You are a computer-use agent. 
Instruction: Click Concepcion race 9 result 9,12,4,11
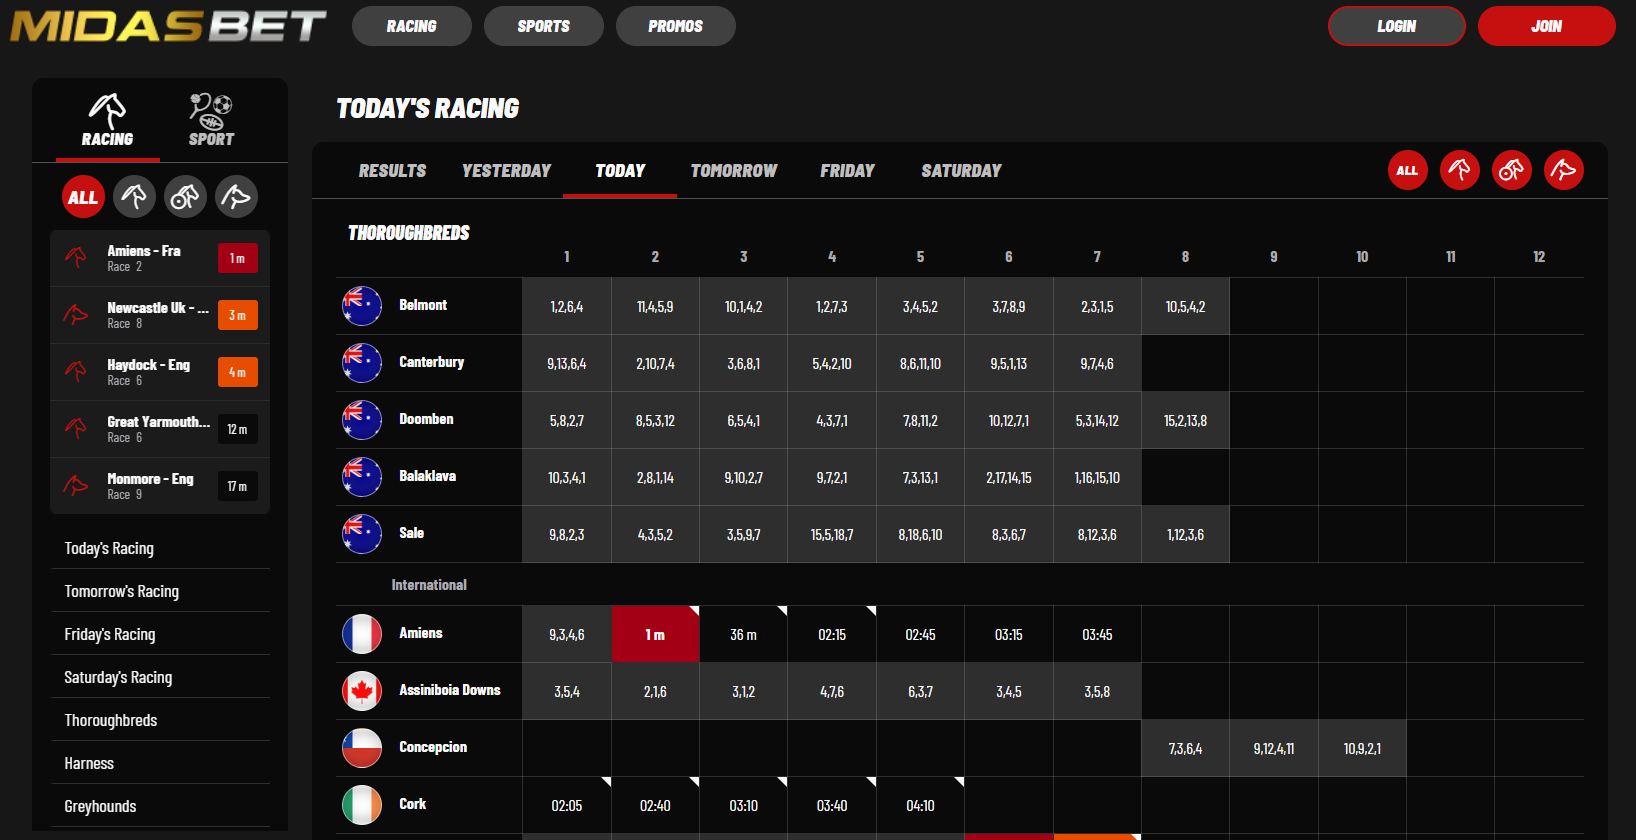(1274, 748)
